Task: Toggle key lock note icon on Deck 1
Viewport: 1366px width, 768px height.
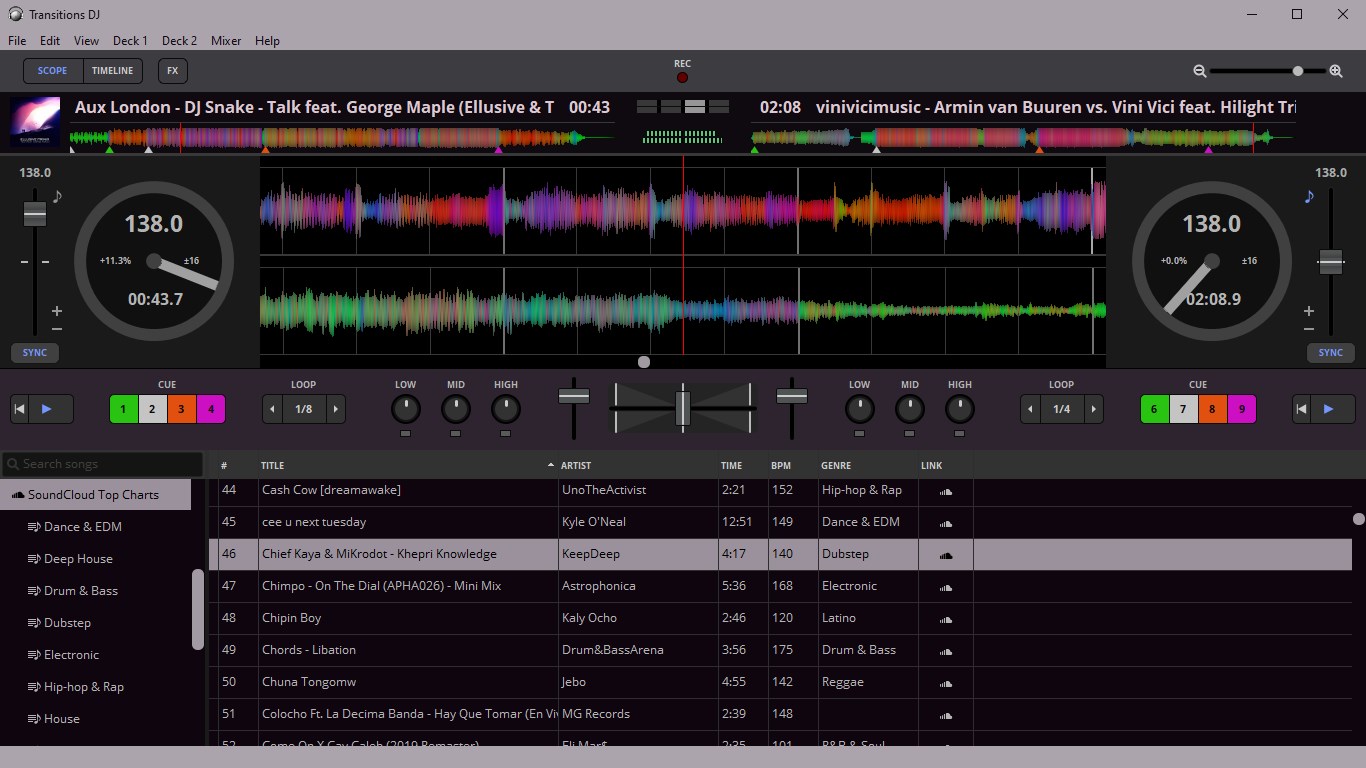Action: click(57, 198)
